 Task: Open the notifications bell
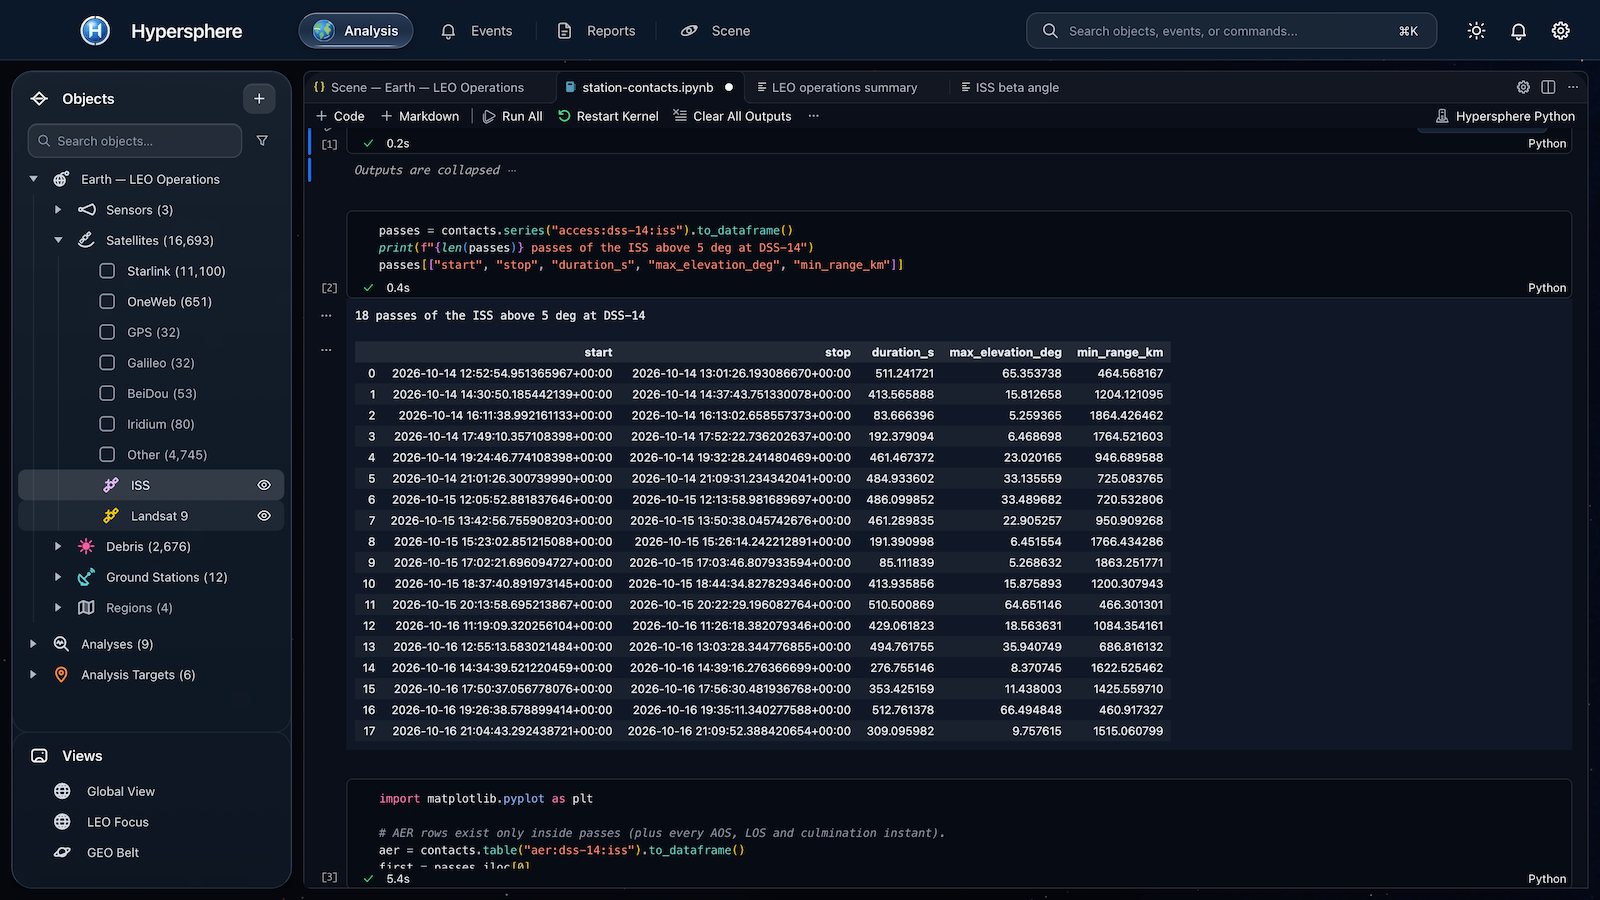pos(1518,31)
